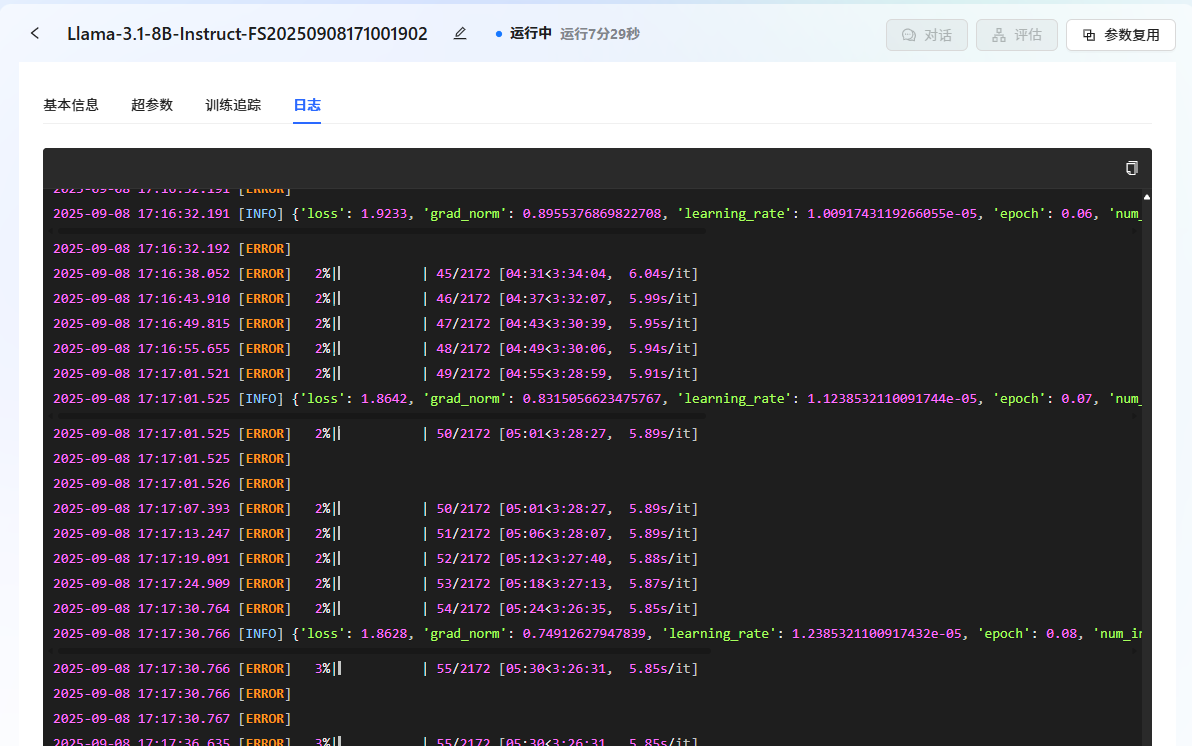Click horizontal scrollbar under the loss 1.9233 line
The width and height of the screenshot is (1192, 746).
(x=380, y=230)
